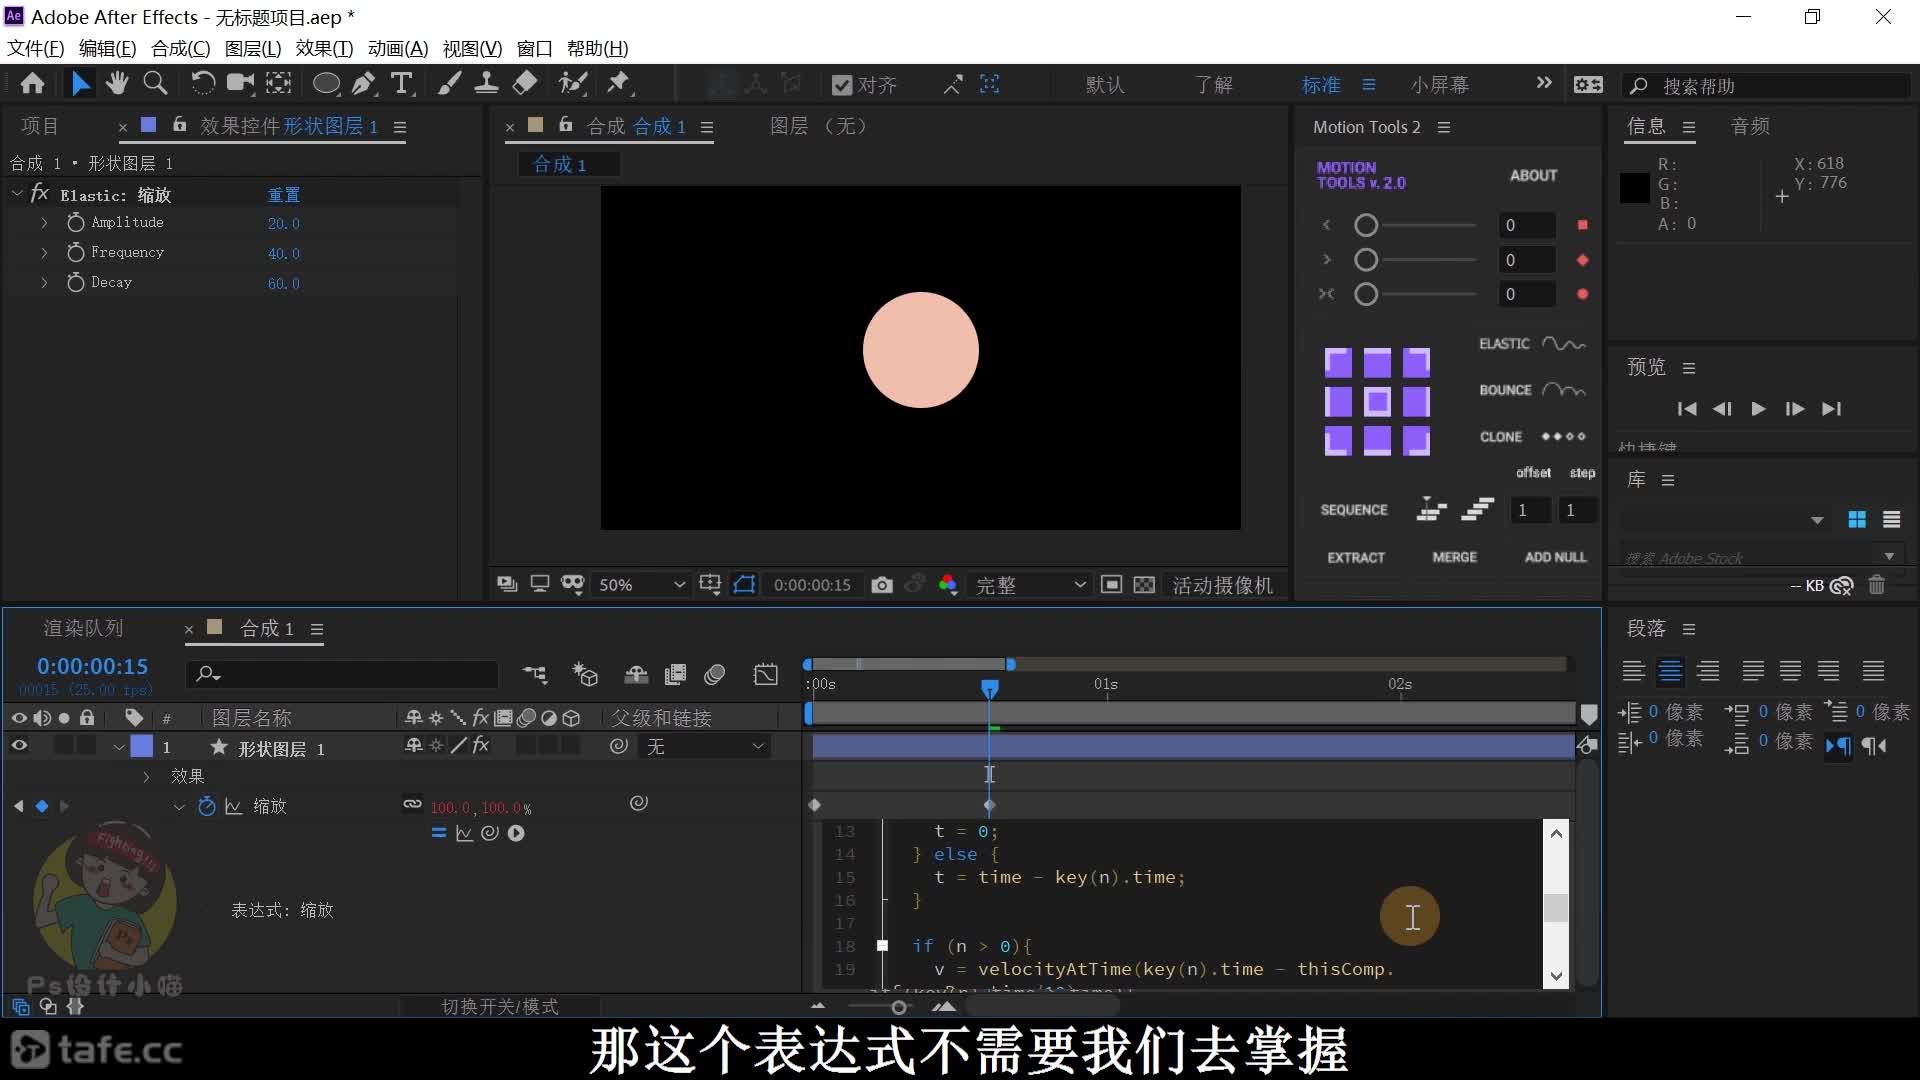The width and height of the screenshot is (1920, 1080).
Task: Toggle visibility of 形状图层 1
Action: point(18,748)
